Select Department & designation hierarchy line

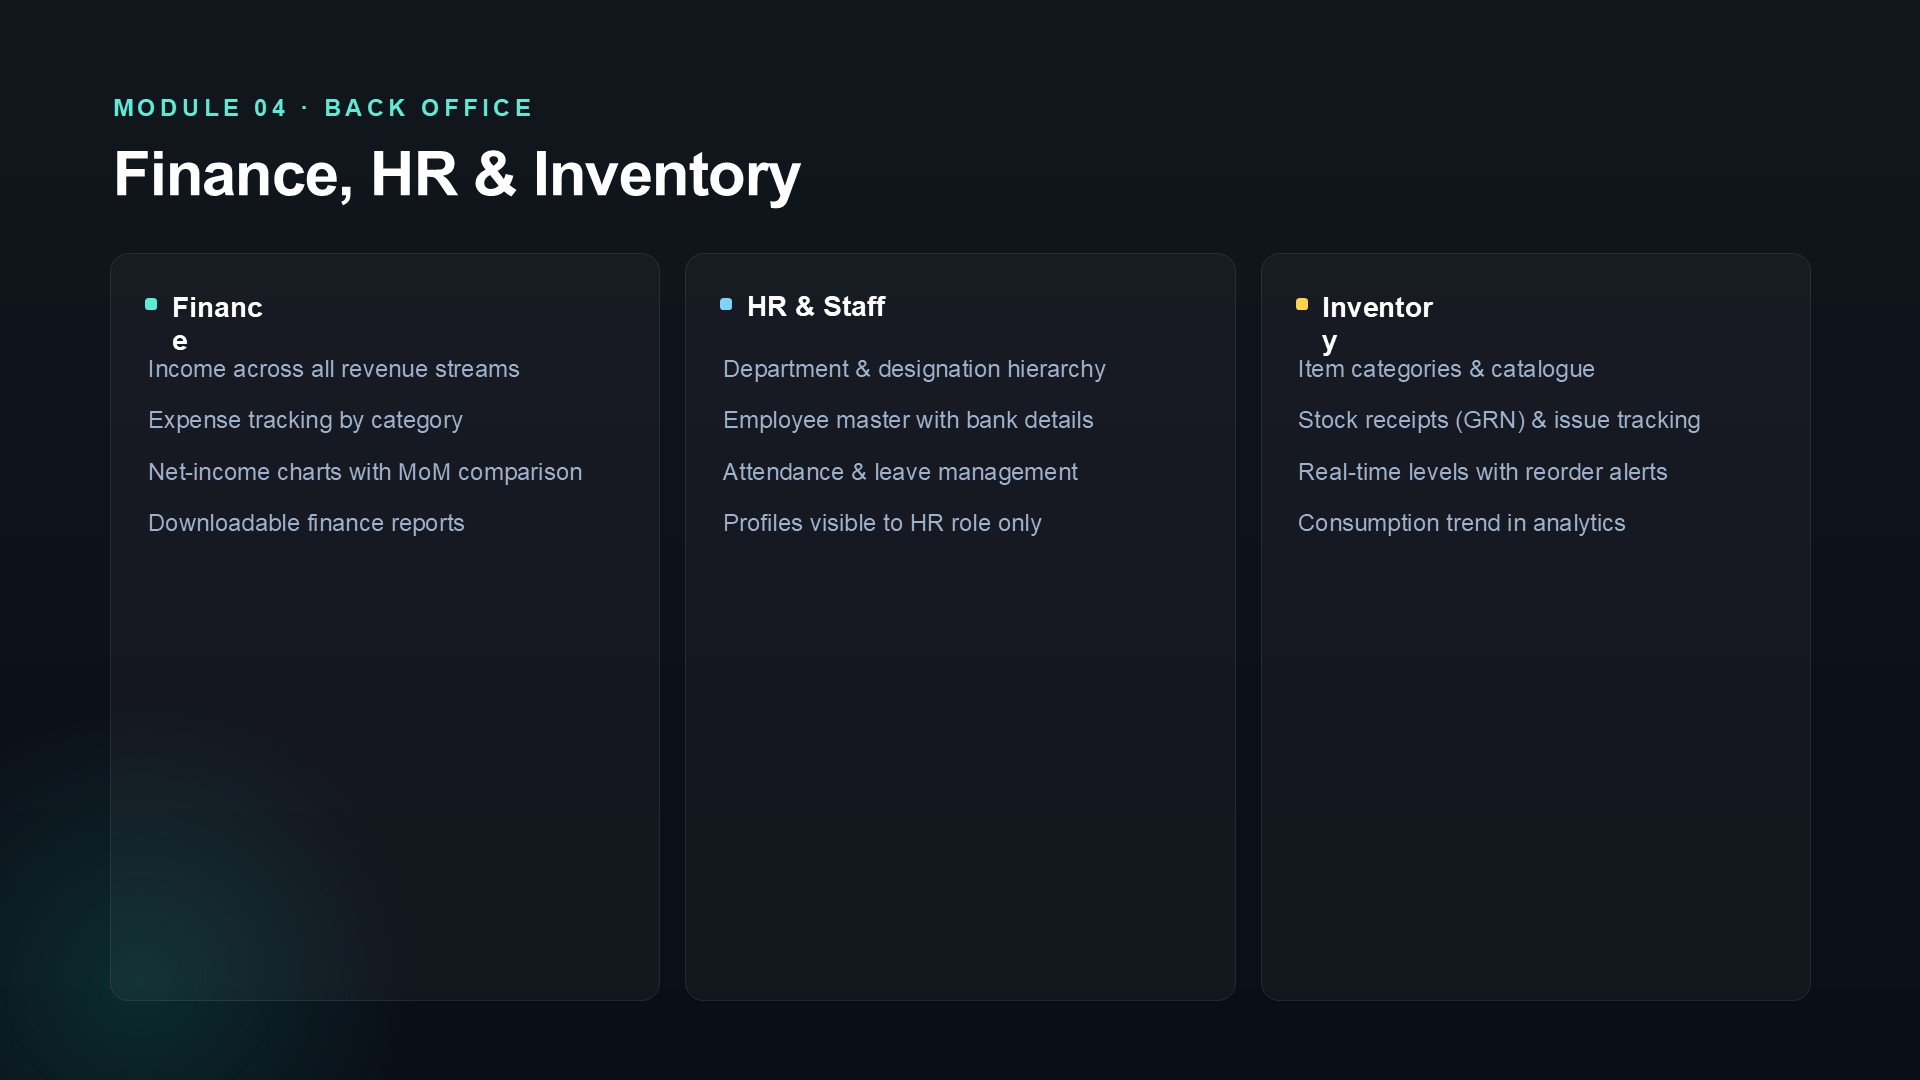914,369
